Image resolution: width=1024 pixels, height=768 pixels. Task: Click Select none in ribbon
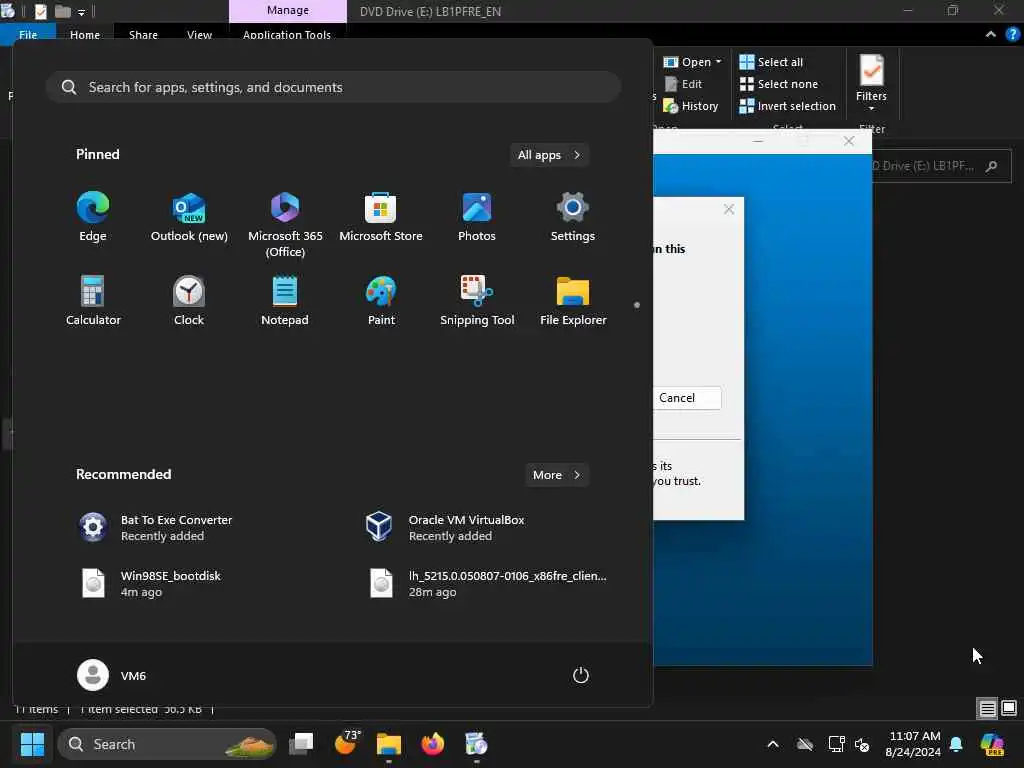pos(778,84)
